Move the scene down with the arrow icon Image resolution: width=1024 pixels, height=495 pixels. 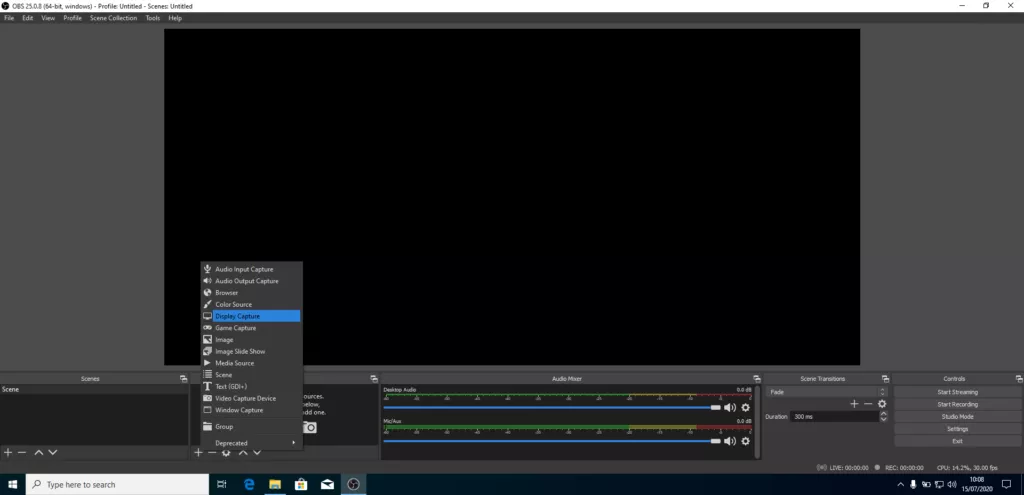click(x=53, y=453)
